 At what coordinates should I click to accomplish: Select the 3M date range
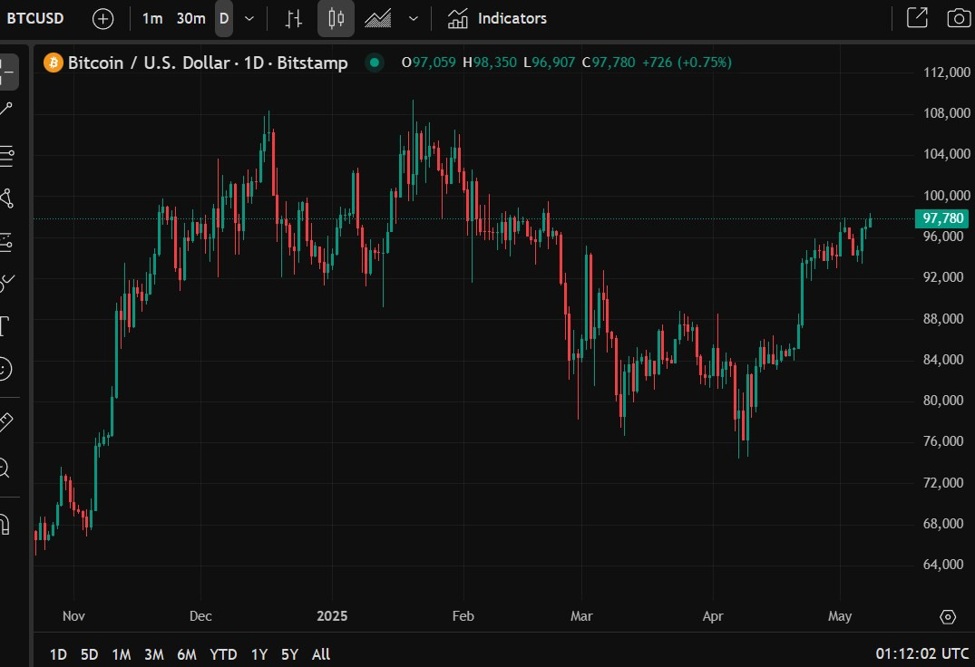coord(153,654)
